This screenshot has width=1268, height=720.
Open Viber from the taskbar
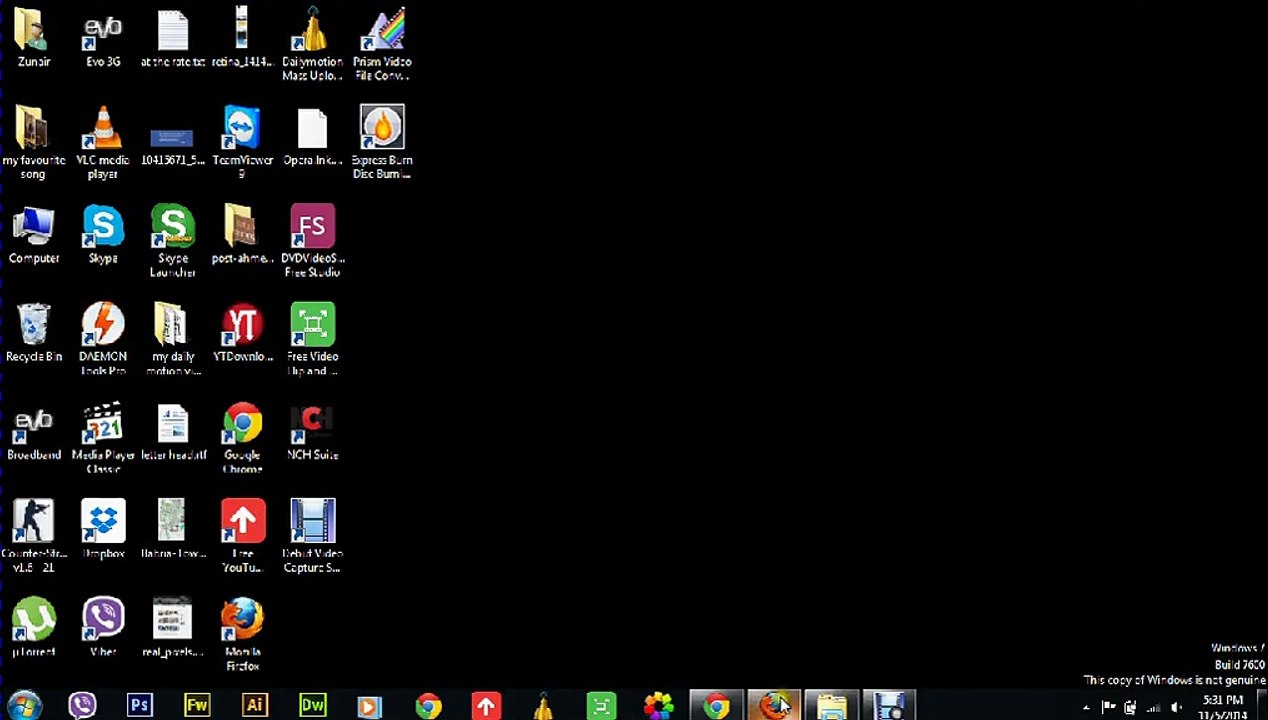point(82,706)
